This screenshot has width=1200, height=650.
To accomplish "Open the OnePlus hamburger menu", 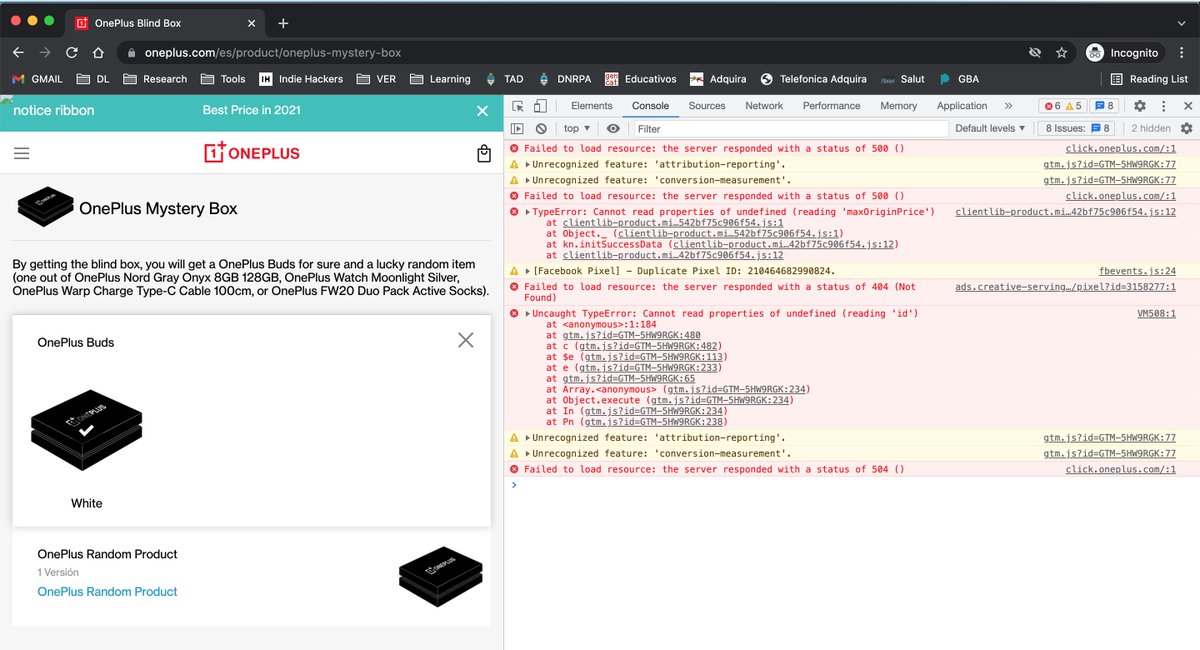I will tap(22, 153).
